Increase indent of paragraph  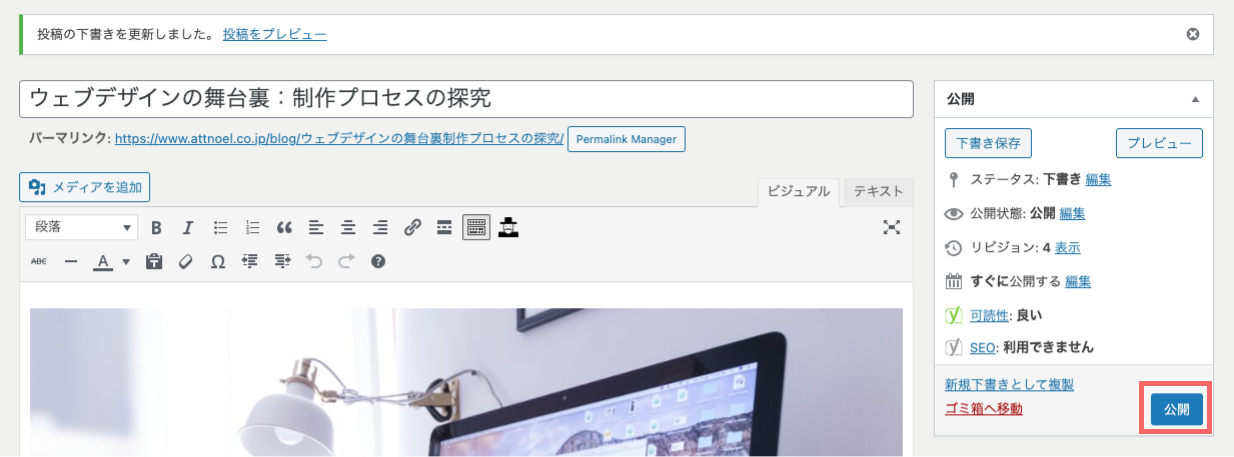coord(282,262)
